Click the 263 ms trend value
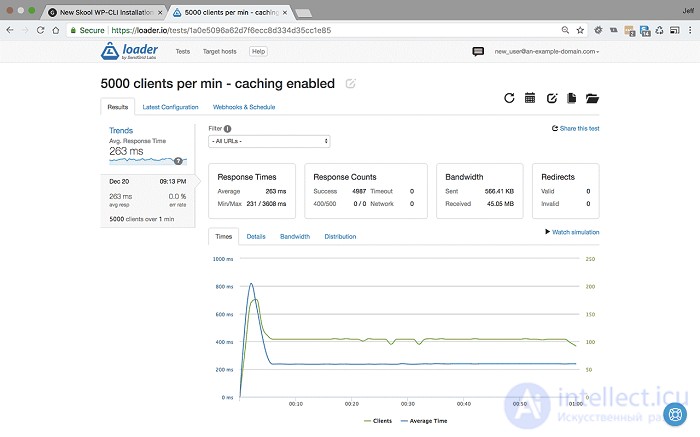 click(x=126, y=151)
